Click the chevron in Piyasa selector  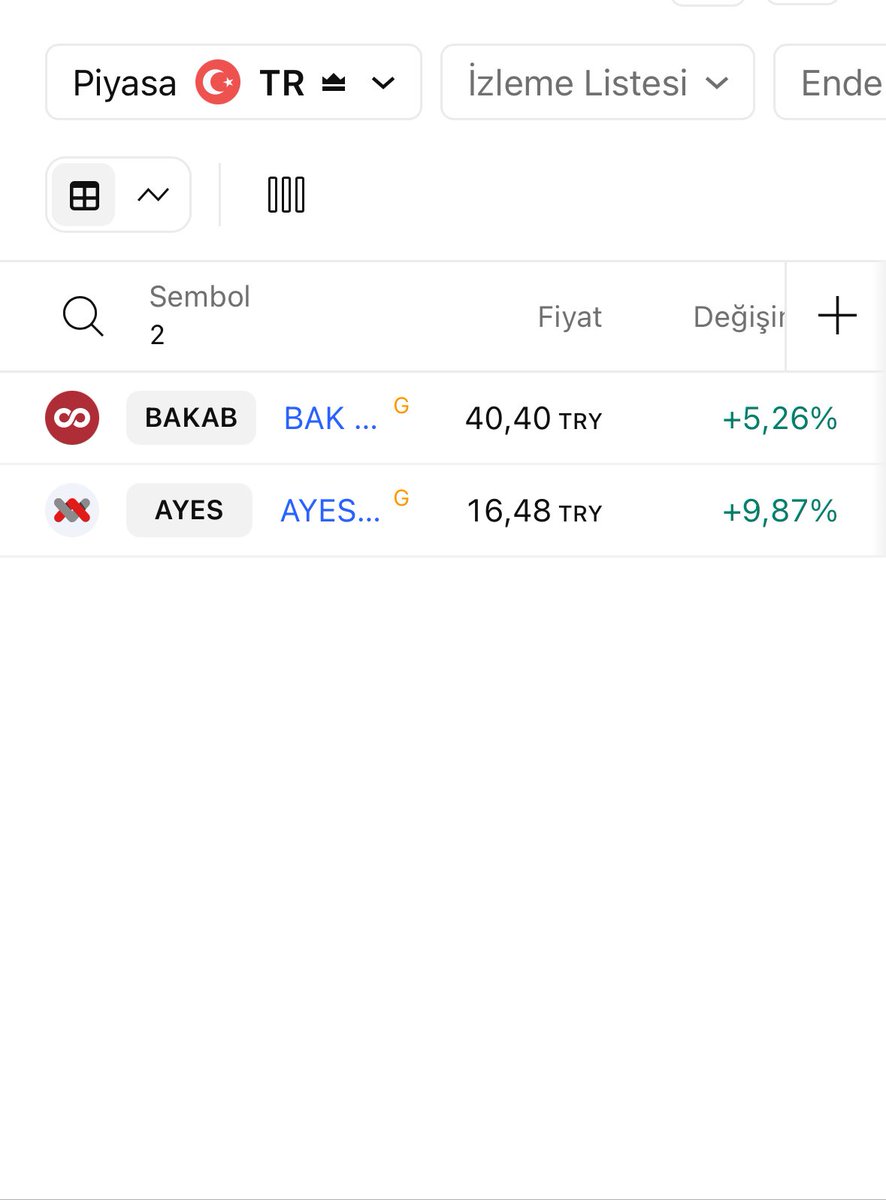coord(384,83)
